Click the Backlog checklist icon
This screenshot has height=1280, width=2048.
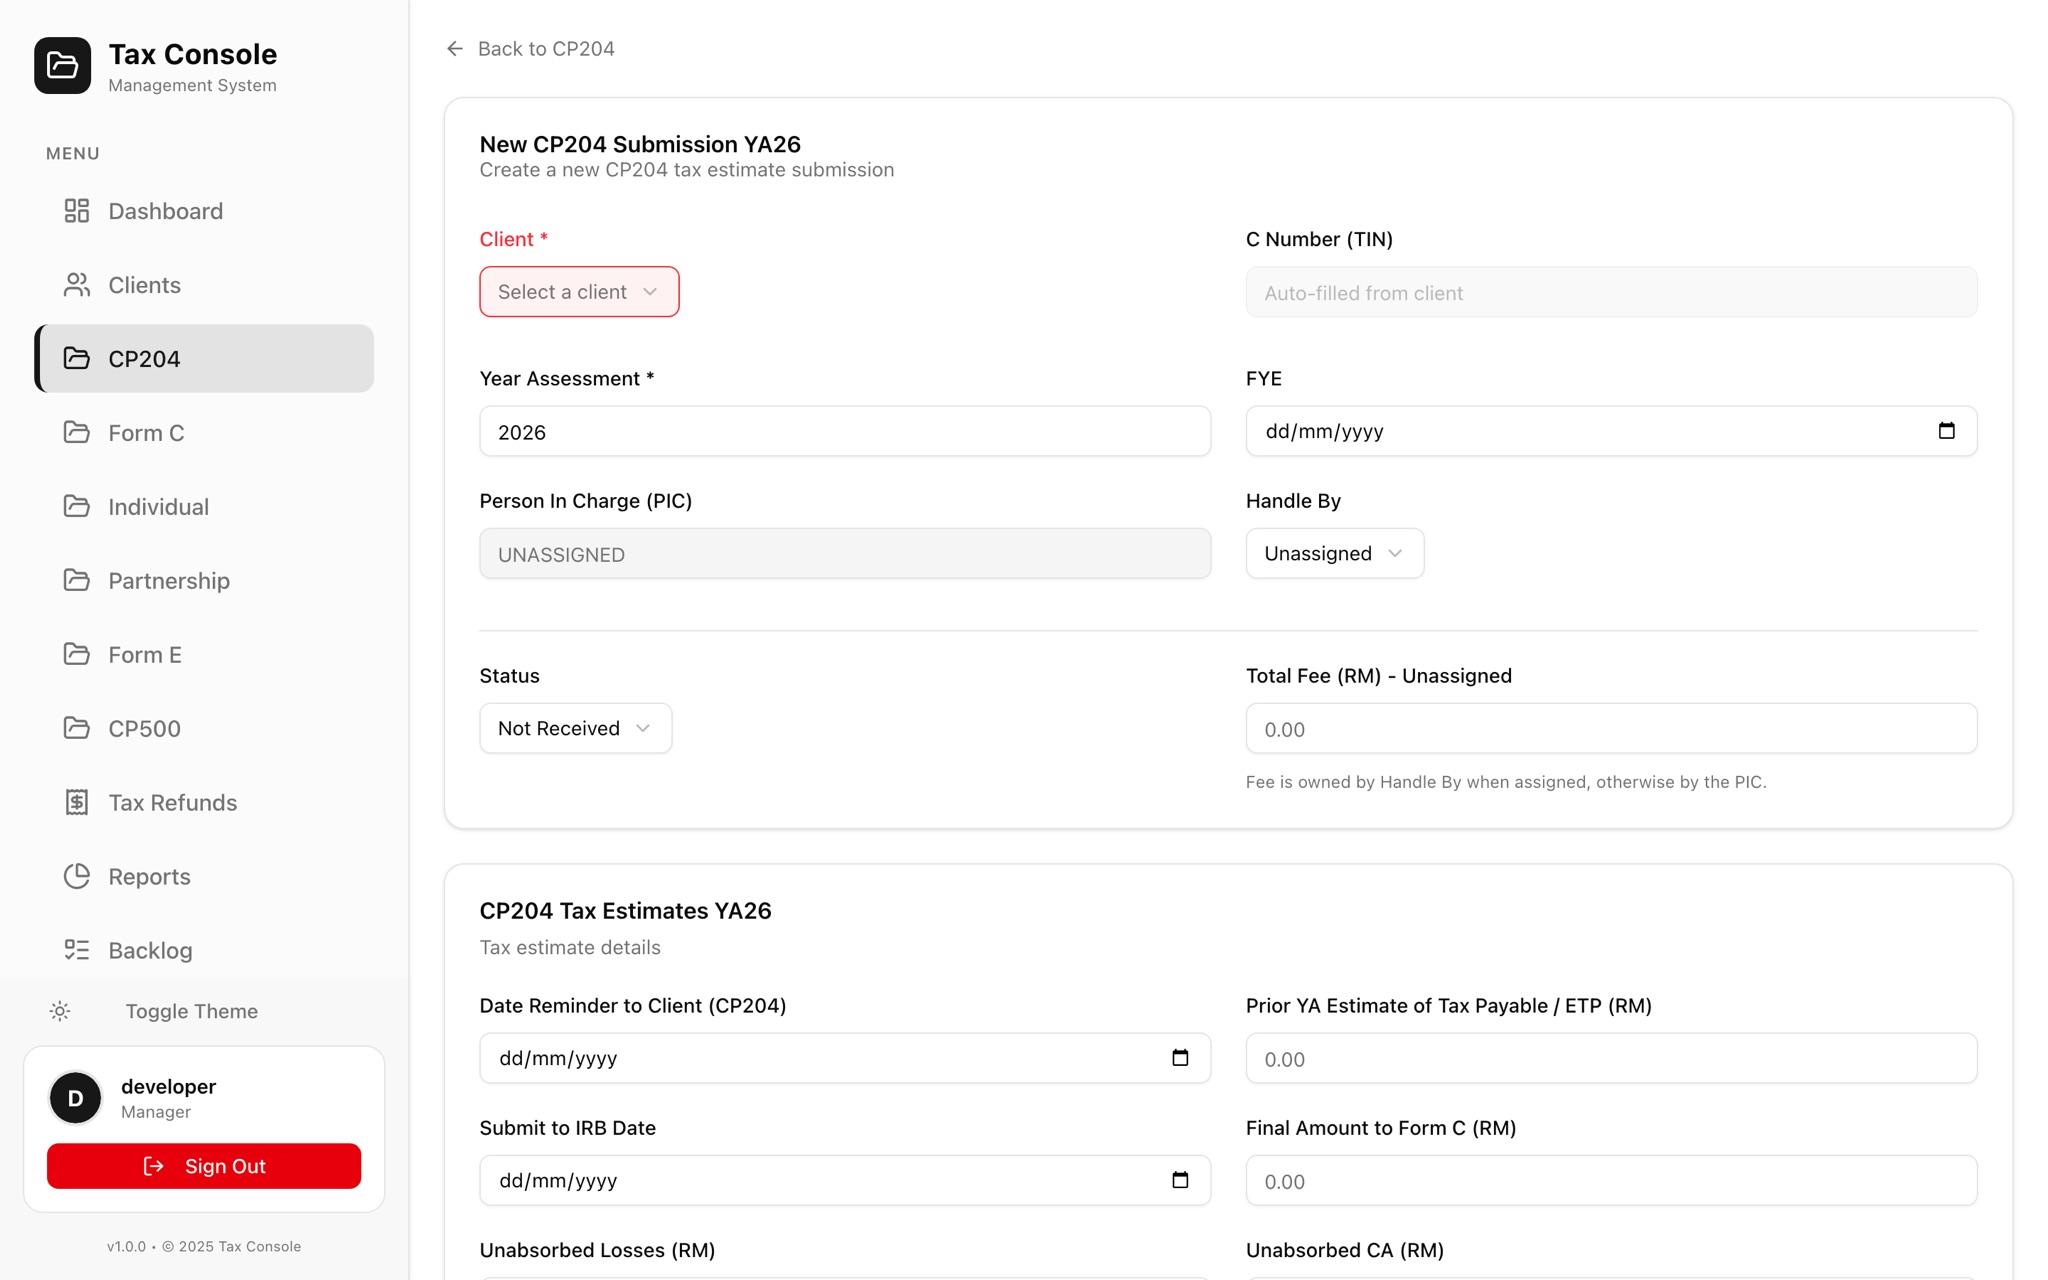(x=77, y=950)
